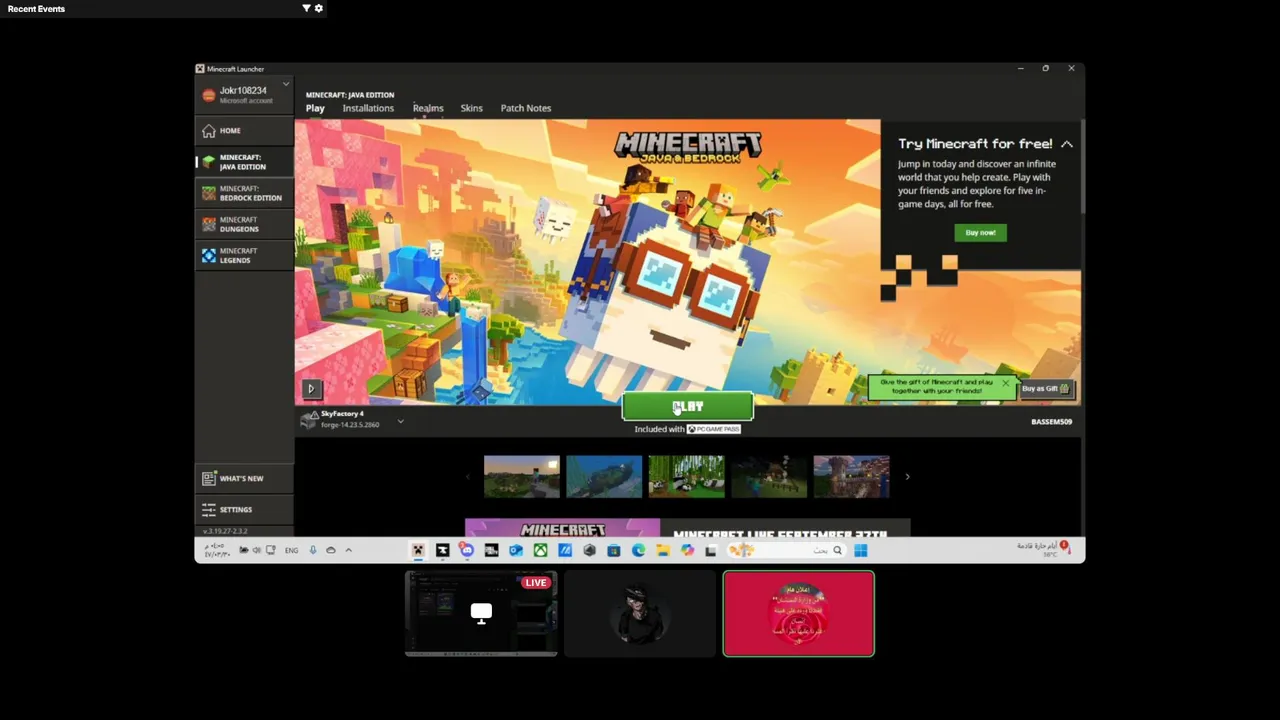Select the participant avatar thumbnail
The height and width of the screenshot is (720, 1280).
[x=640, y=613]
